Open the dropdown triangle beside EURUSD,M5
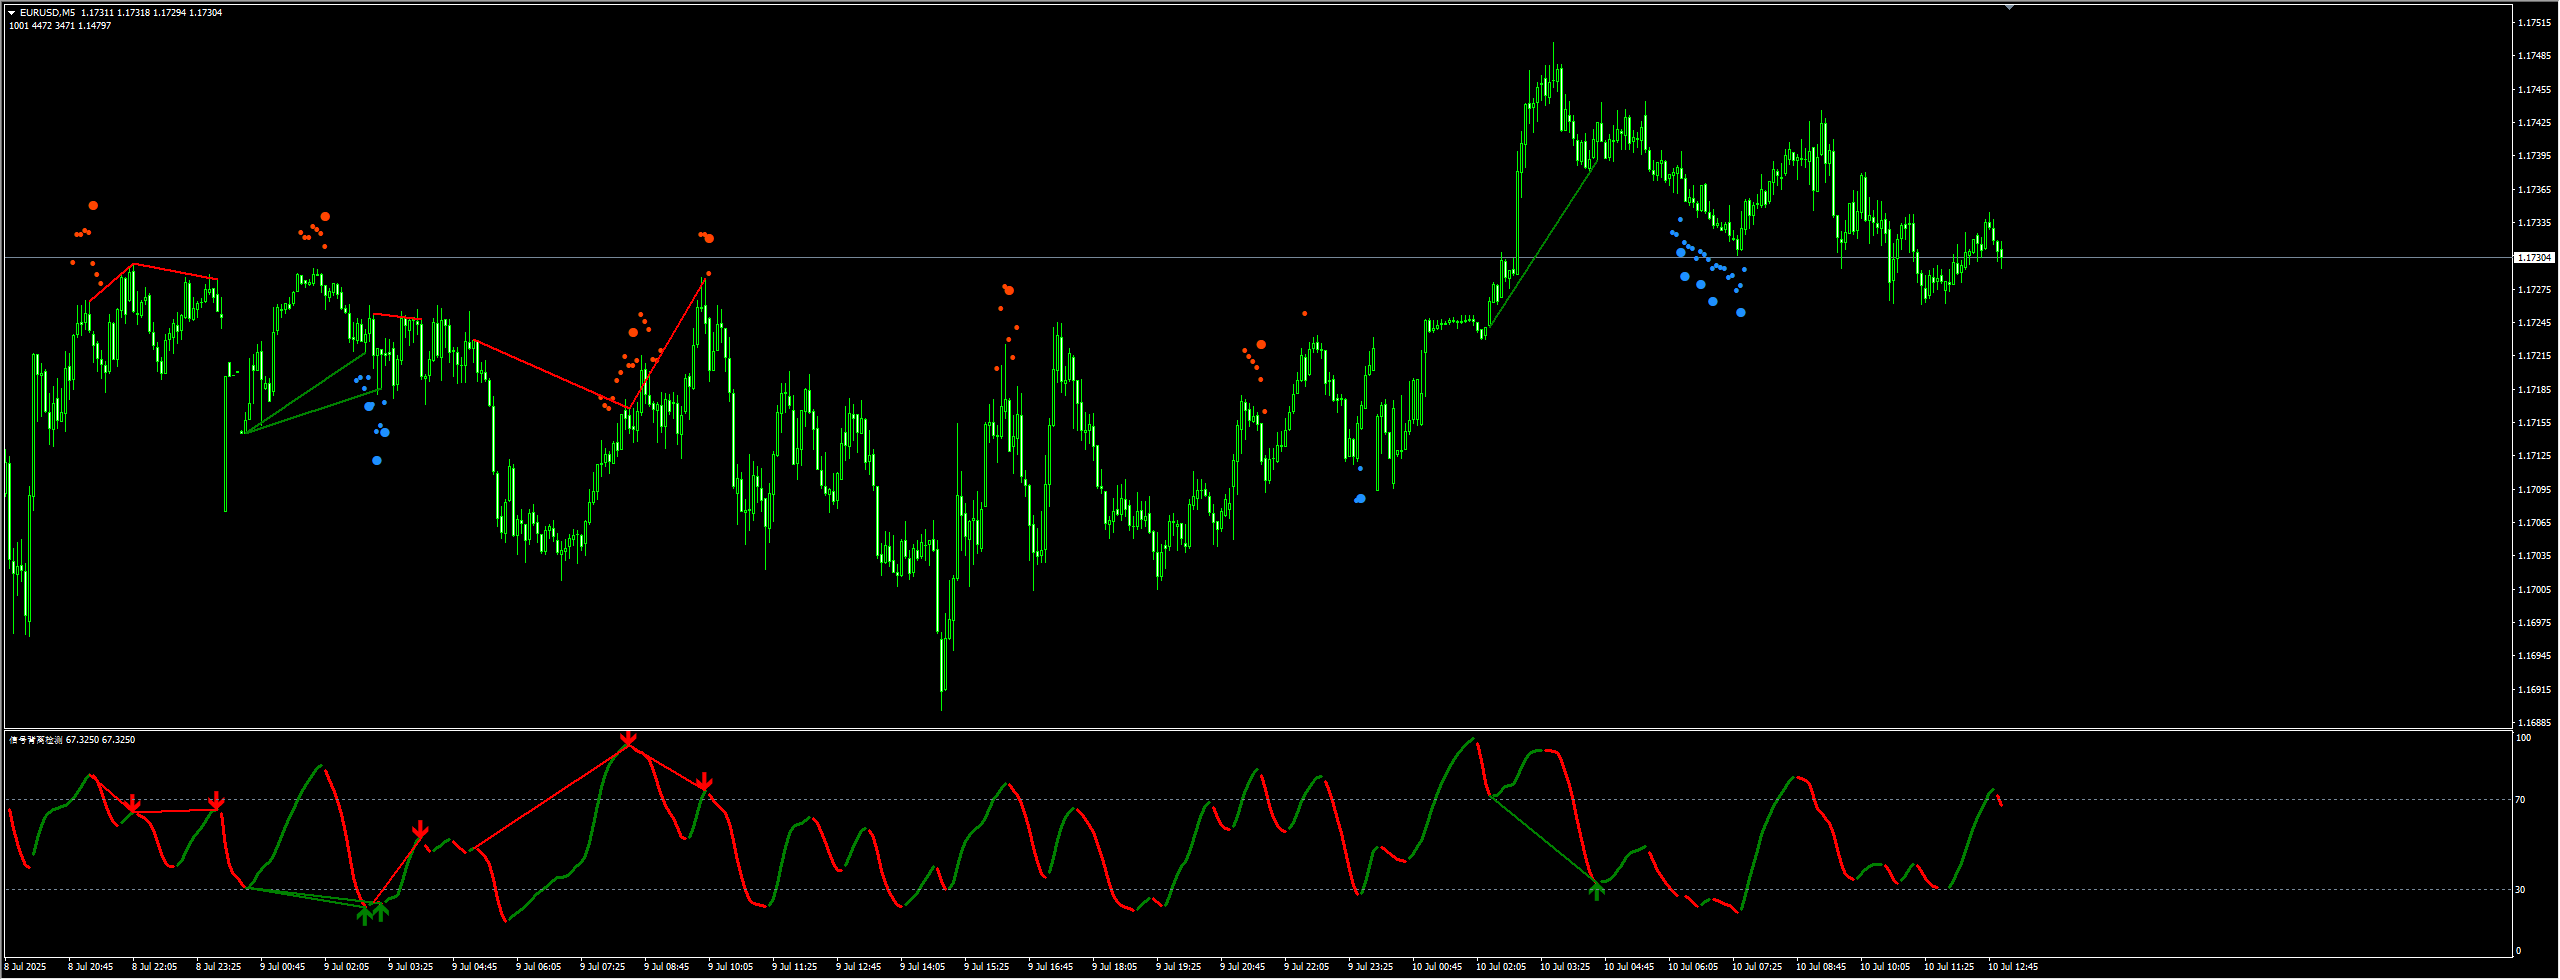This screenshot has height=980, width=2560. [x=12, y=13]
